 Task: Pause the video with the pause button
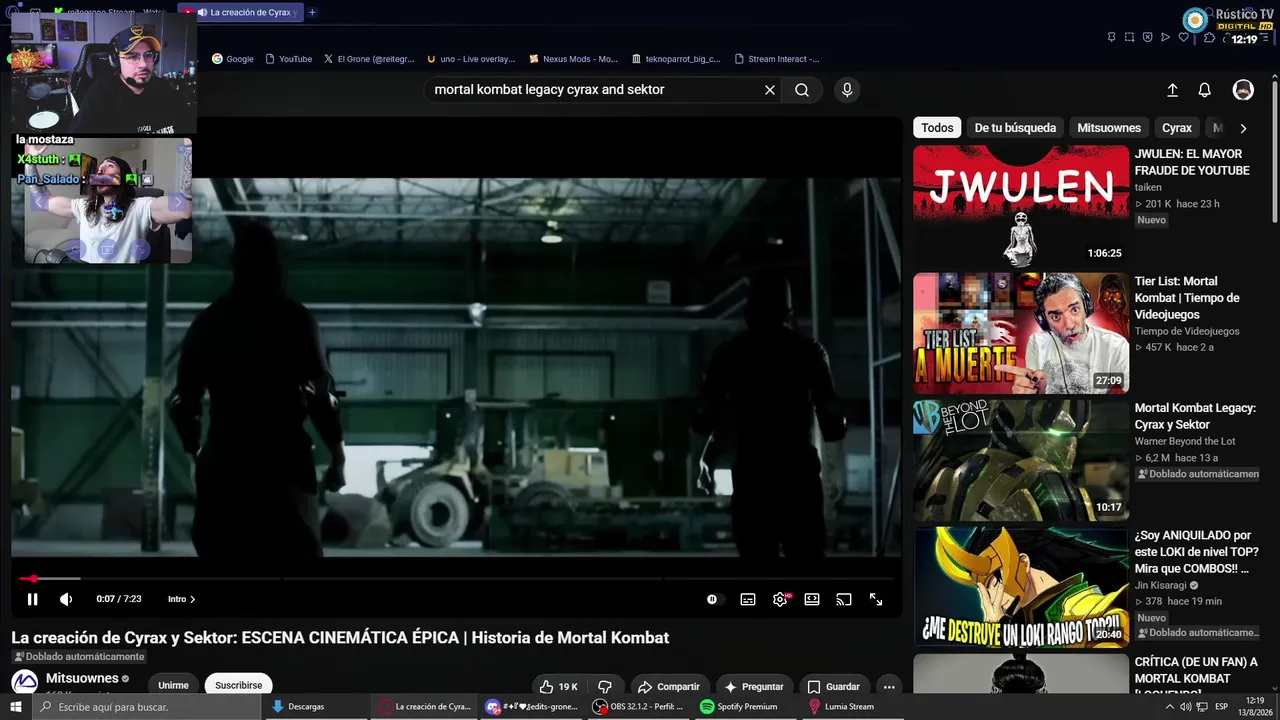[x=32, y=599]
